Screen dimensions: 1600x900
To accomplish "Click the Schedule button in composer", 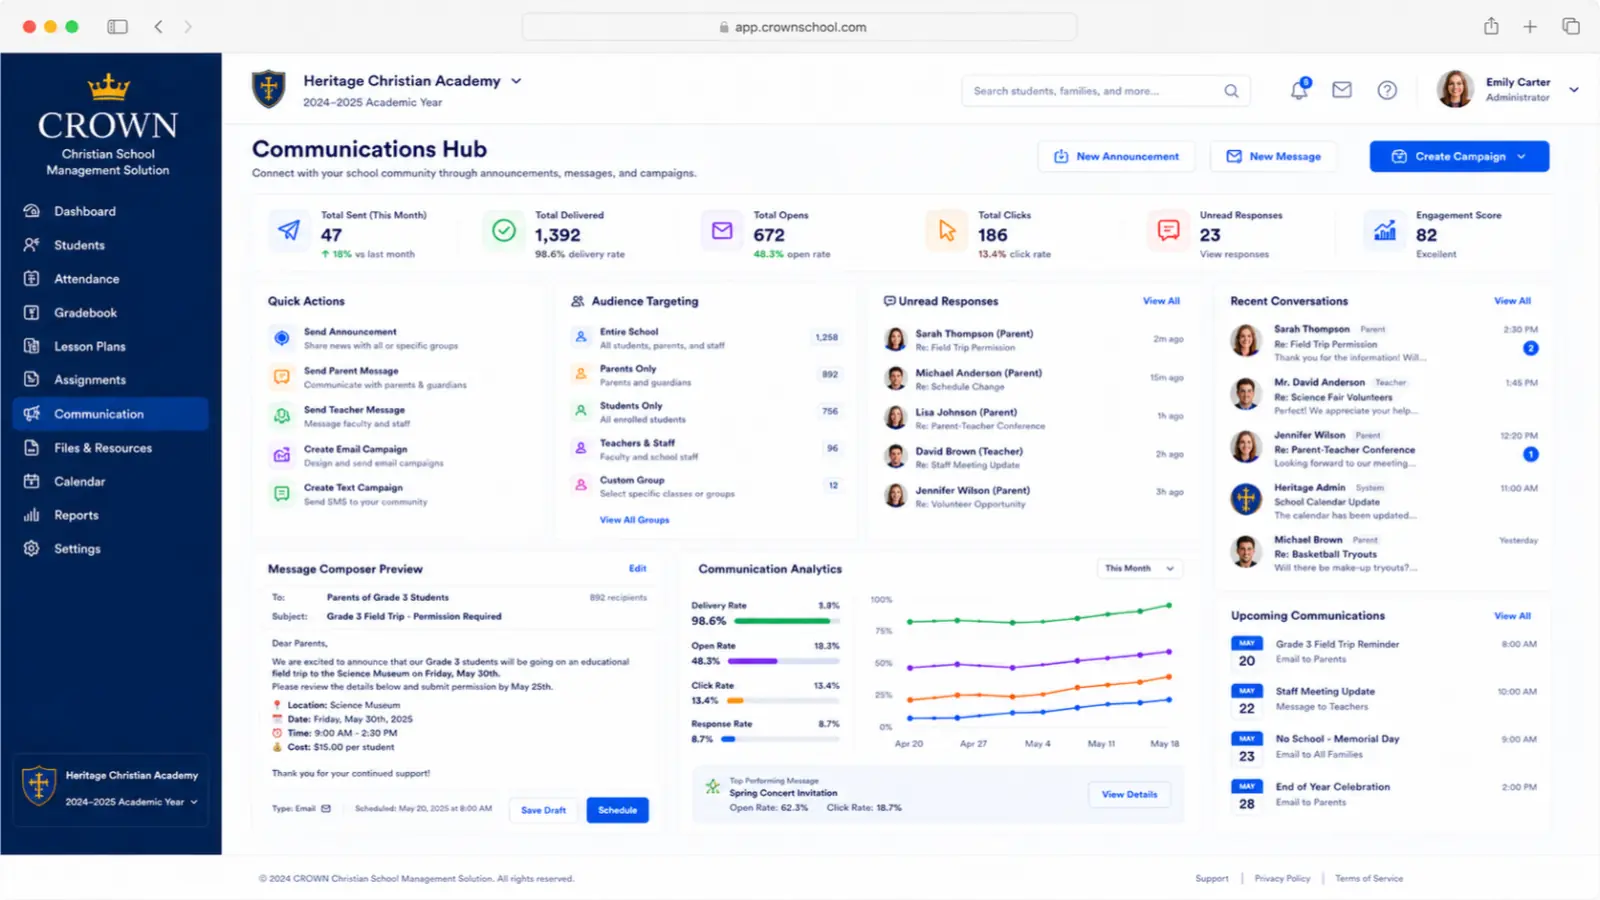I will click(617, 810).
